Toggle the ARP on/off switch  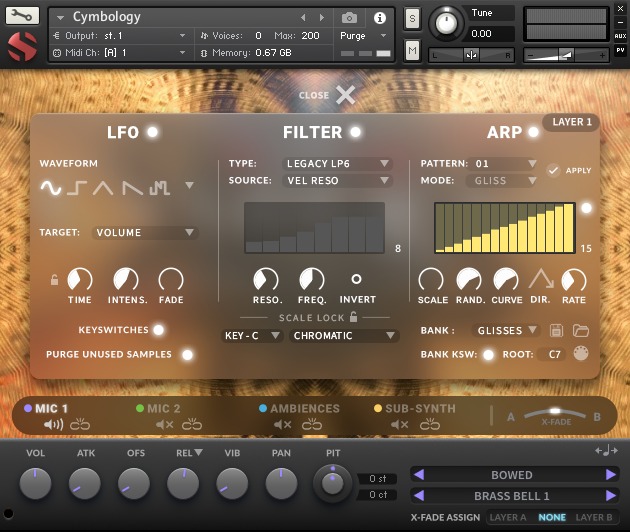(x=533, y=132)
